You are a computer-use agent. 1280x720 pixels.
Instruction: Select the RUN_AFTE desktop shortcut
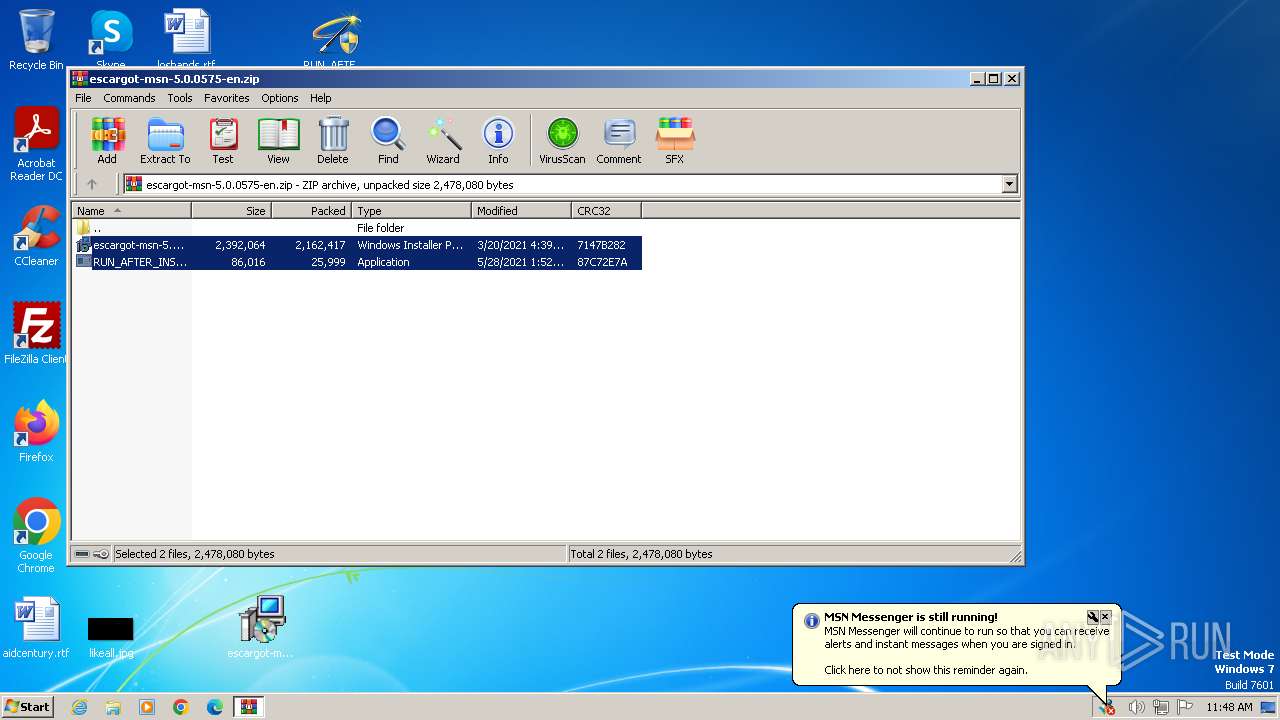tap(331, 40)
